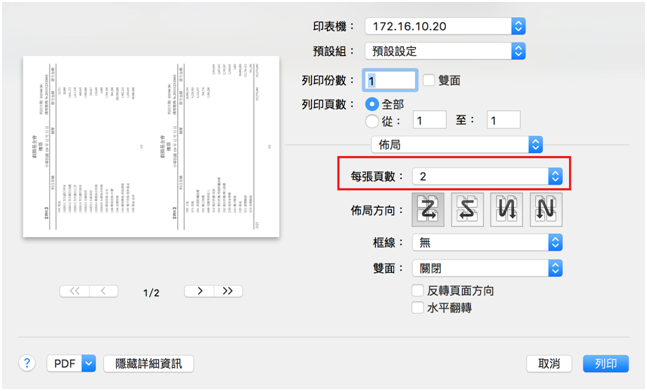The width and height of the screenshot is (647, 391).
Task: Toggle 反轉頁面方向 checkbox
Action: pyautogui.click(x=418, y=290)
